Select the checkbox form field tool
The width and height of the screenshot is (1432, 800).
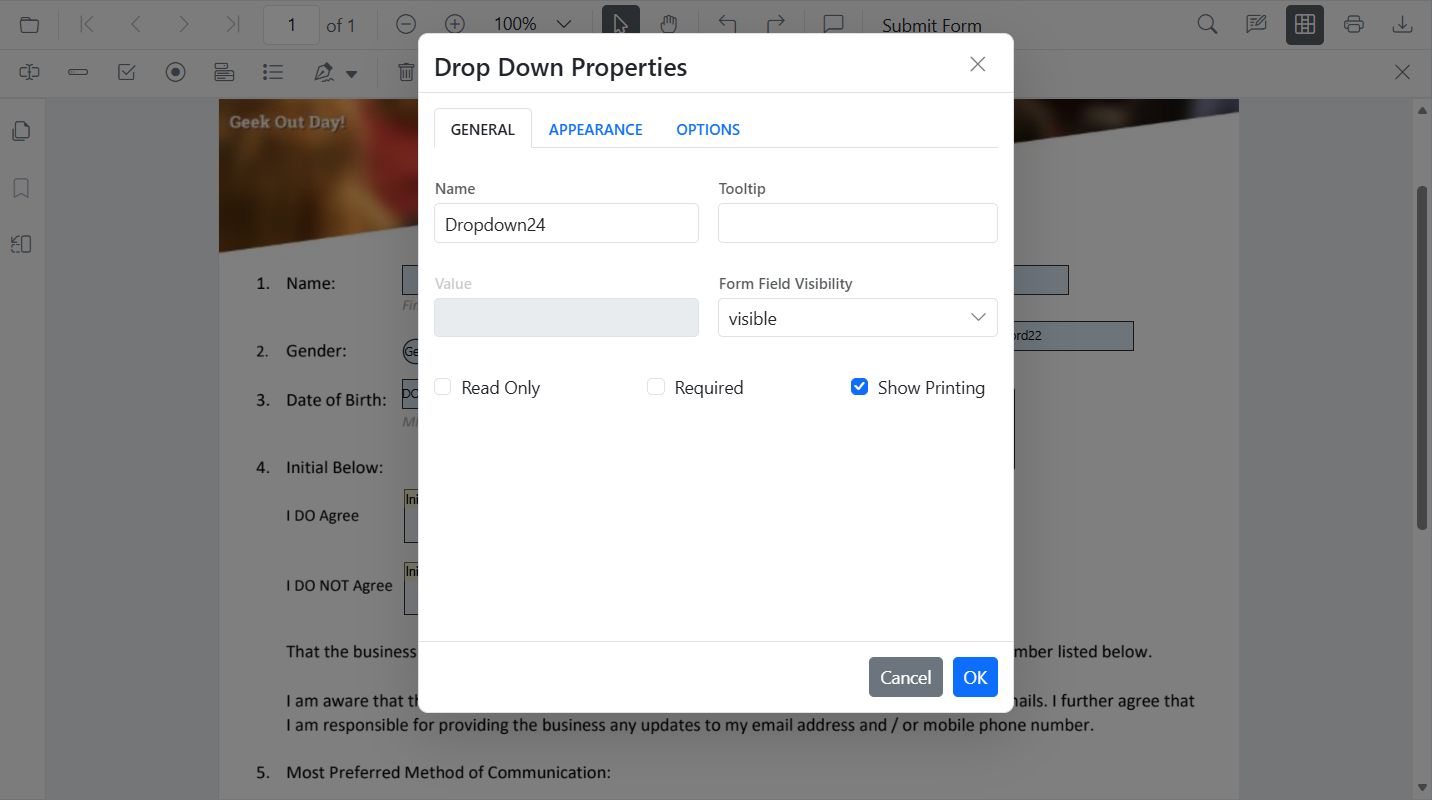click(126, 71)
